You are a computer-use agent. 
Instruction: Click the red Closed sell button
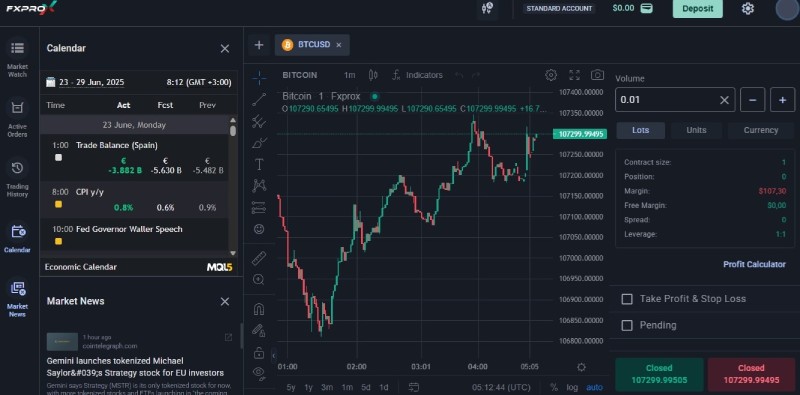pyautogui.click(x=751, y=375)
